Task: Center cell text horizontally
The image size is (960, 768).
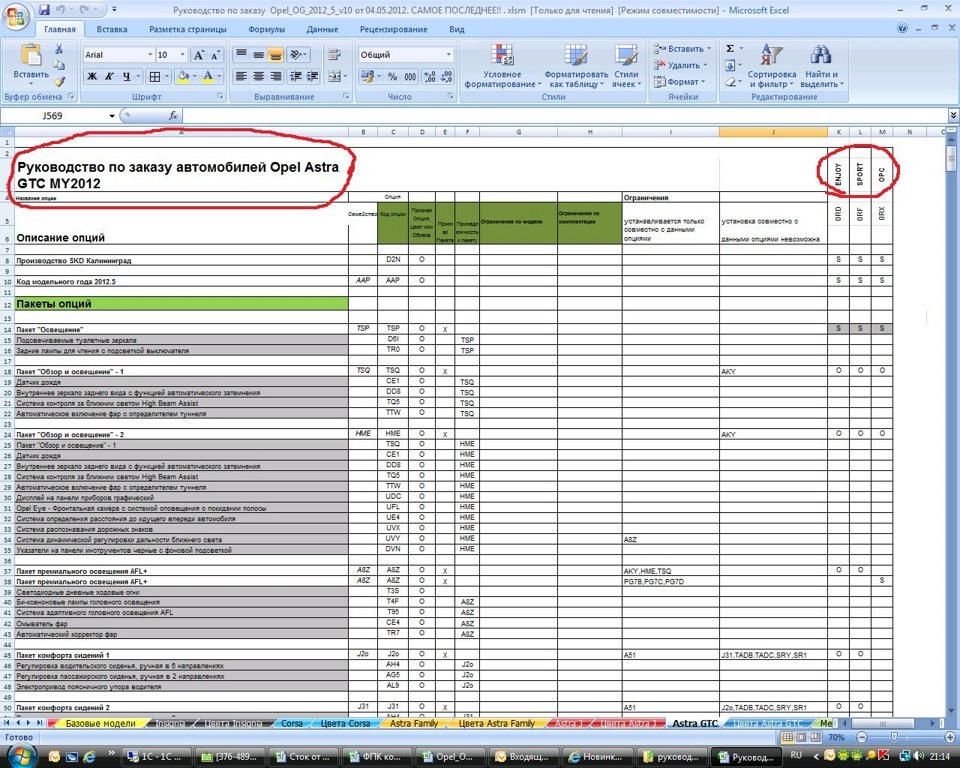Action: click(258, 77)
